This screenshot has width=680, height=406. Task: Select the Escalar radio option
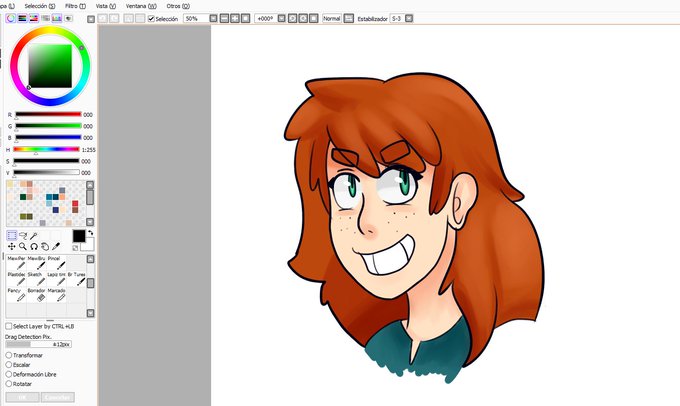tap(9, 364)
